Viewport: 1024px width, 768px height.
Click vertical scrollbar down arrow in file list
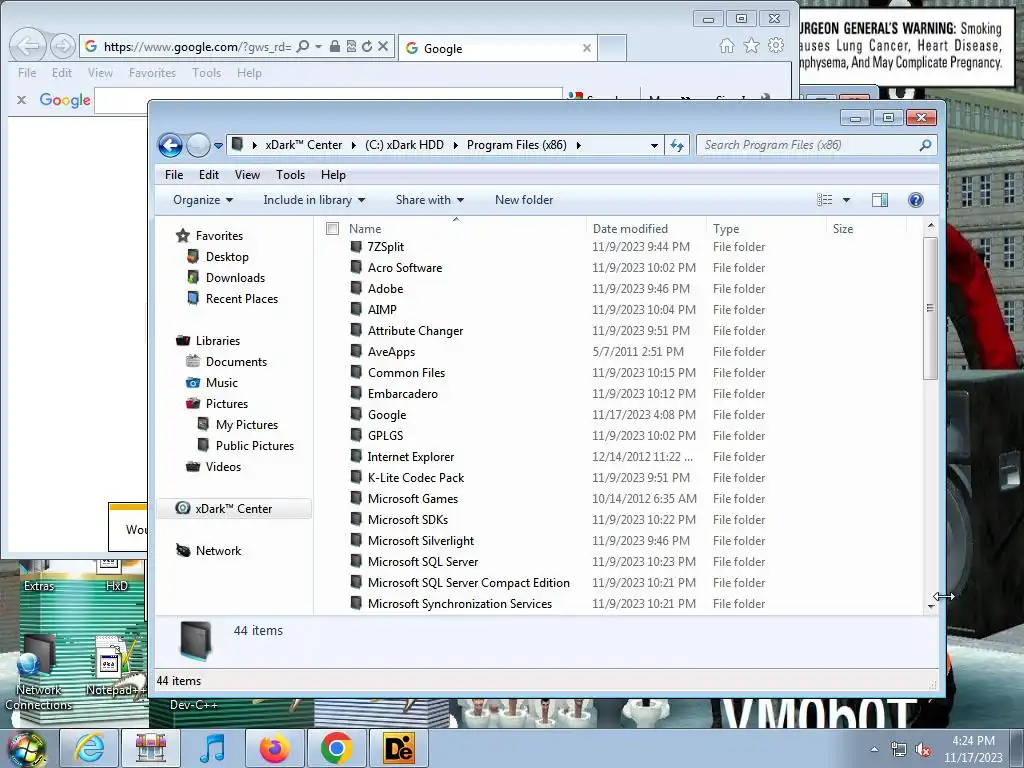pyautogui.click(x=931, y=607)
